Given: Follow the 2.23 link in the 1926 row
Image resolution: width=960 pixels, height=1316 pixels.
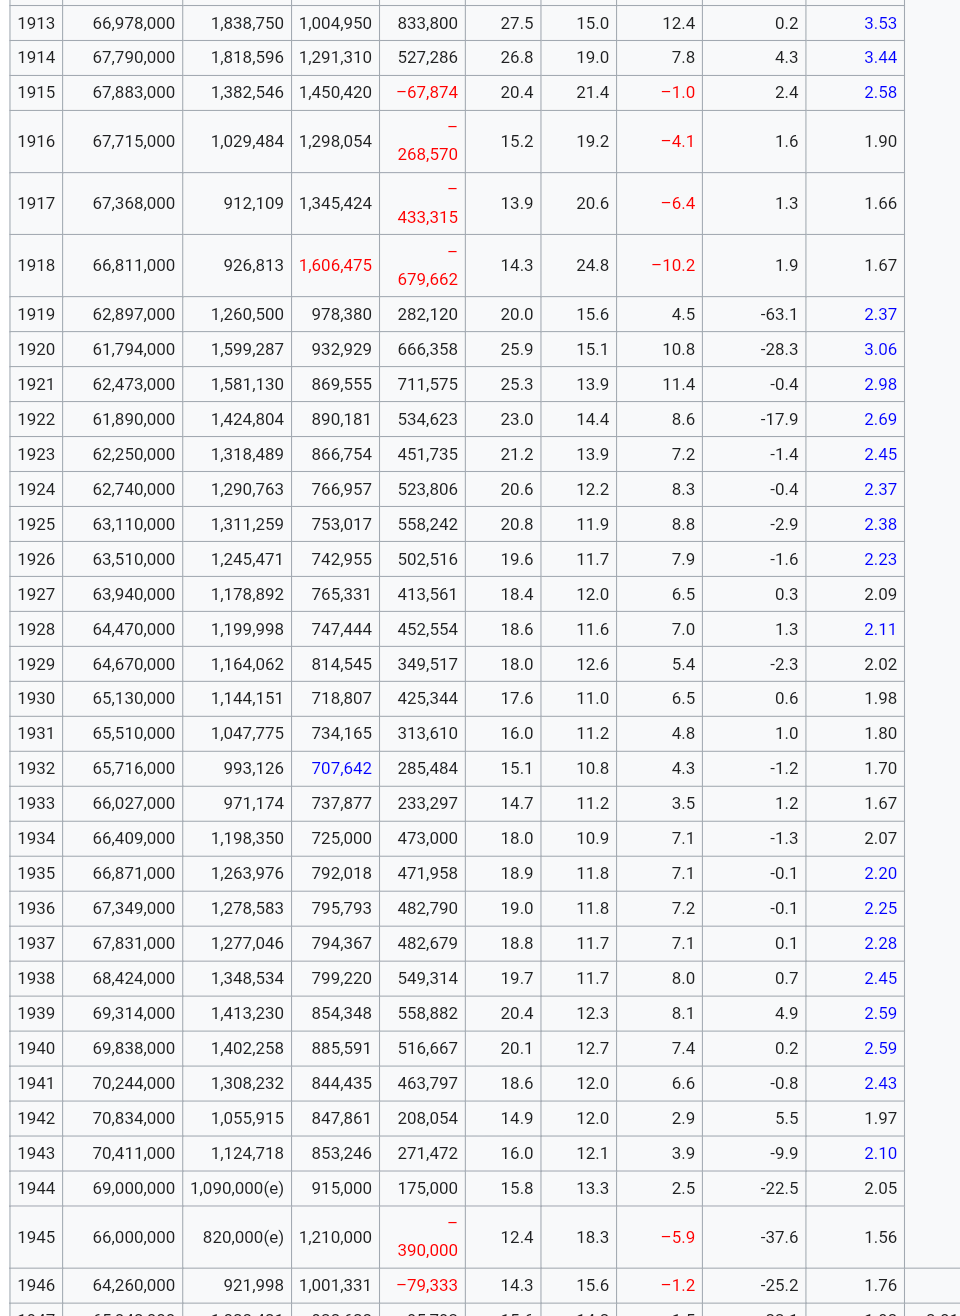Looking at the screenshot, I should pos(880,560).
